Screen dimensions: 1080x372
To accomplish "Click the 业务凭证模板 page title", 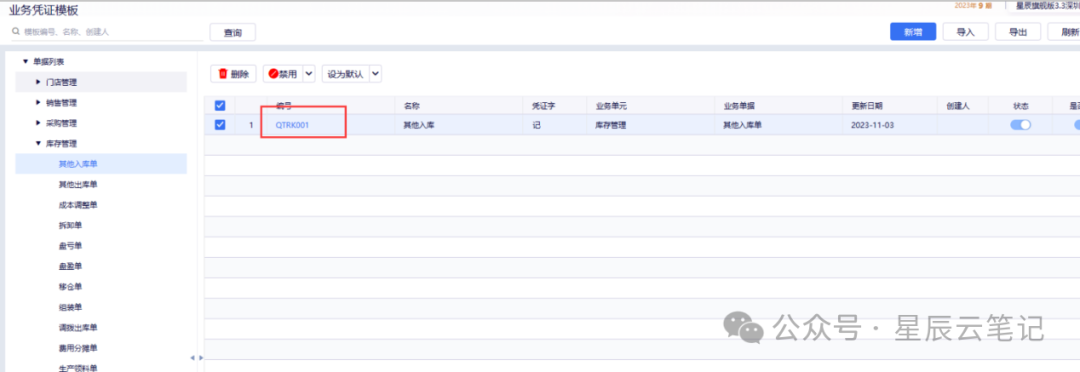I will click(x=43, y=10).
